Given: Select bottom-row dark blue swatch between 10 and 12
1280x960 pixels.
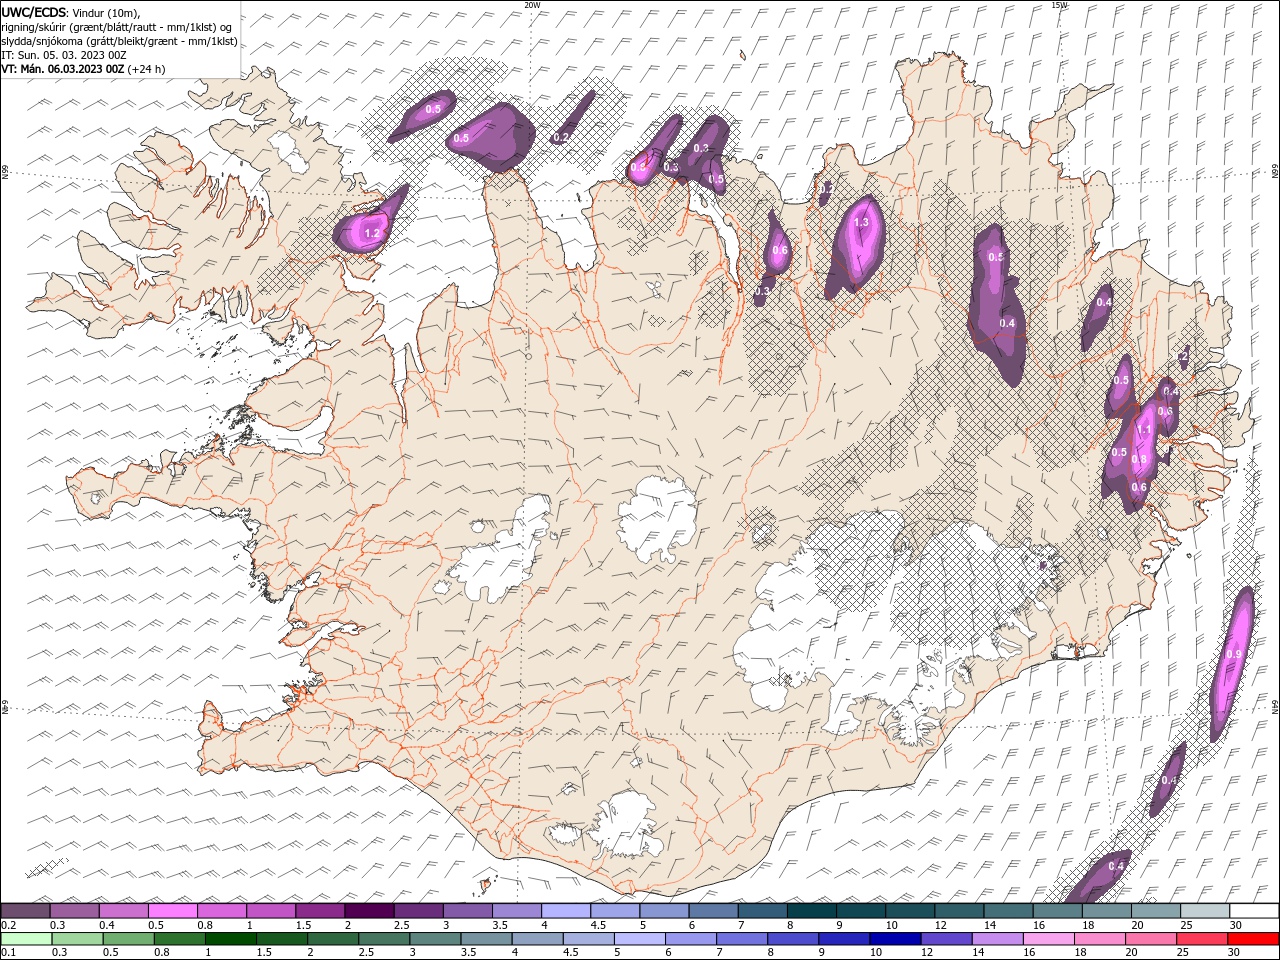Looking at the screenshot, I should tap(894, 939).
